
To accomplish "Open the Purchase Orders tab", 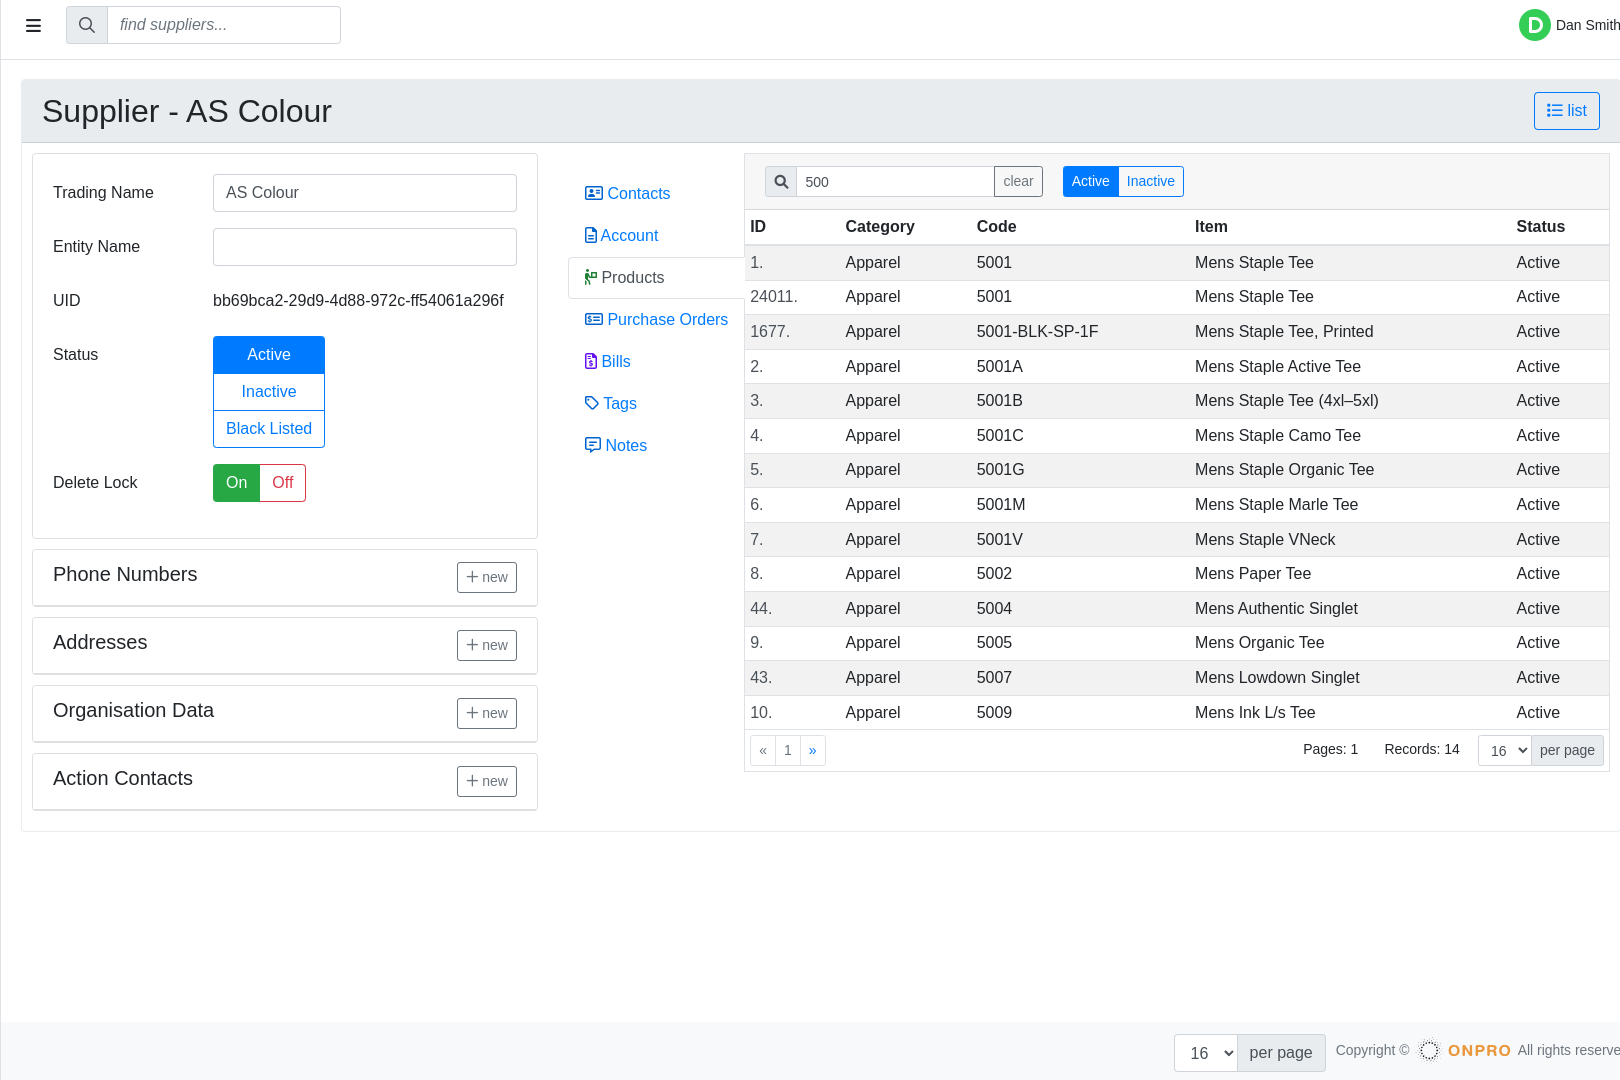I will [657, 319].
